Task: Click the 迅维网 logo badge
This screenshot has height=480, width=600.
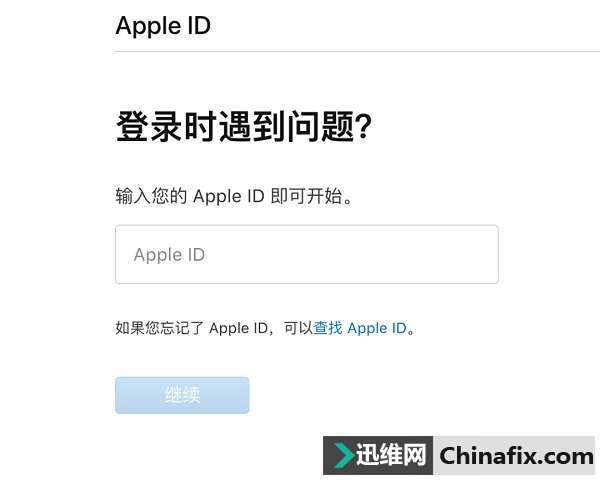Action: tap(378, 455)
